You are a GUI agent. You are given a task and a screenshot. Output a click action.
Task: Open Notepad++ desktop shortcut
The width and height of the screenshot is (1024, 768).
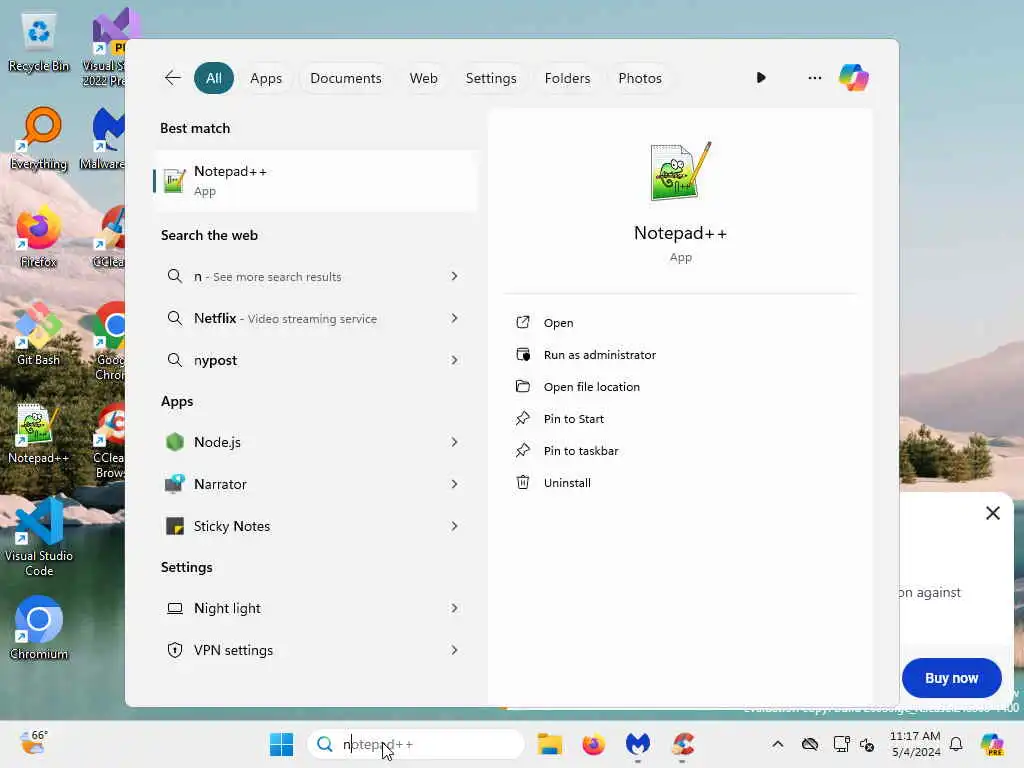[x=39, y=434]
